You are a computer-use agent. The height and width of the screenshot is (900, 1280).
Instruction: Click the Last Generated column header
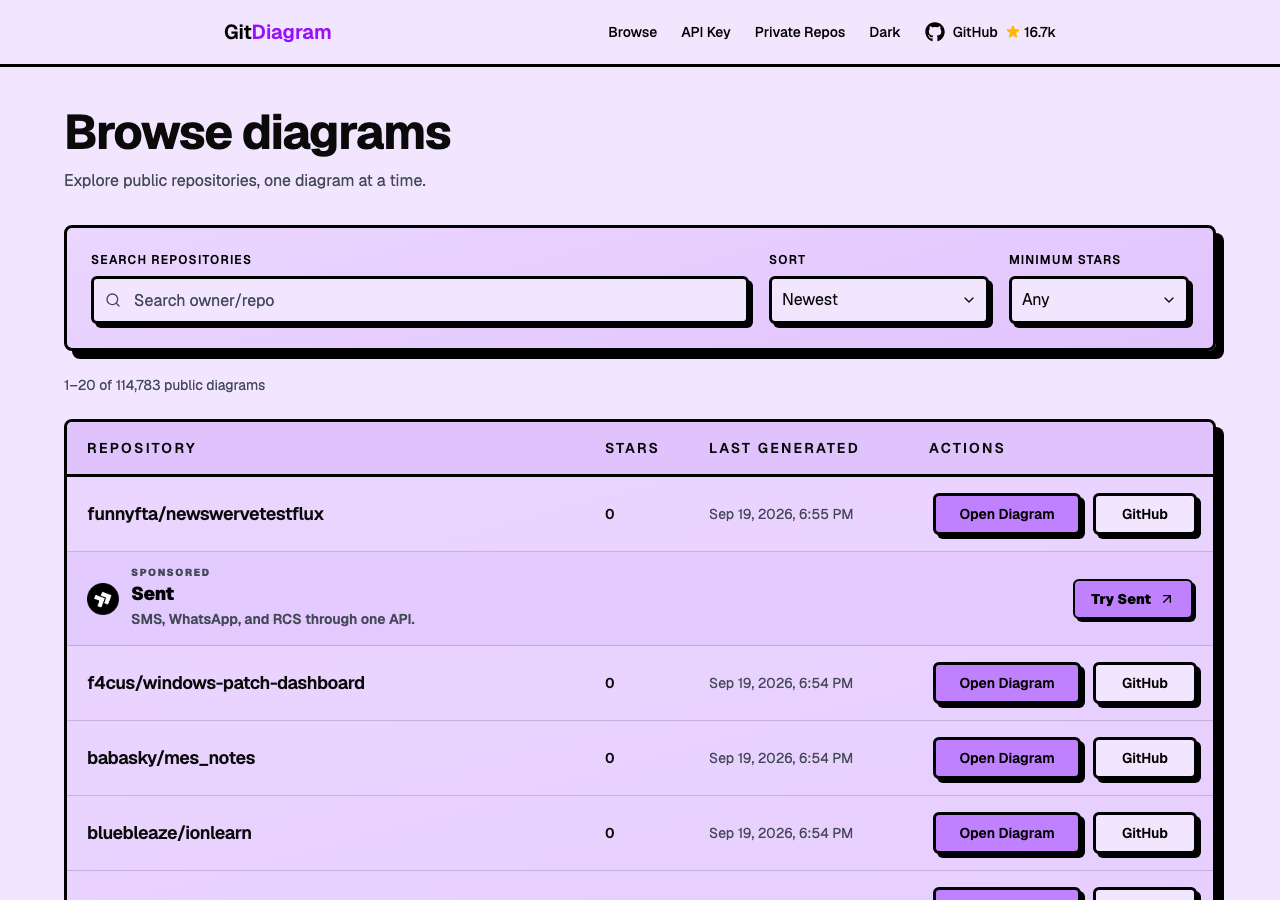coord(784,448)
